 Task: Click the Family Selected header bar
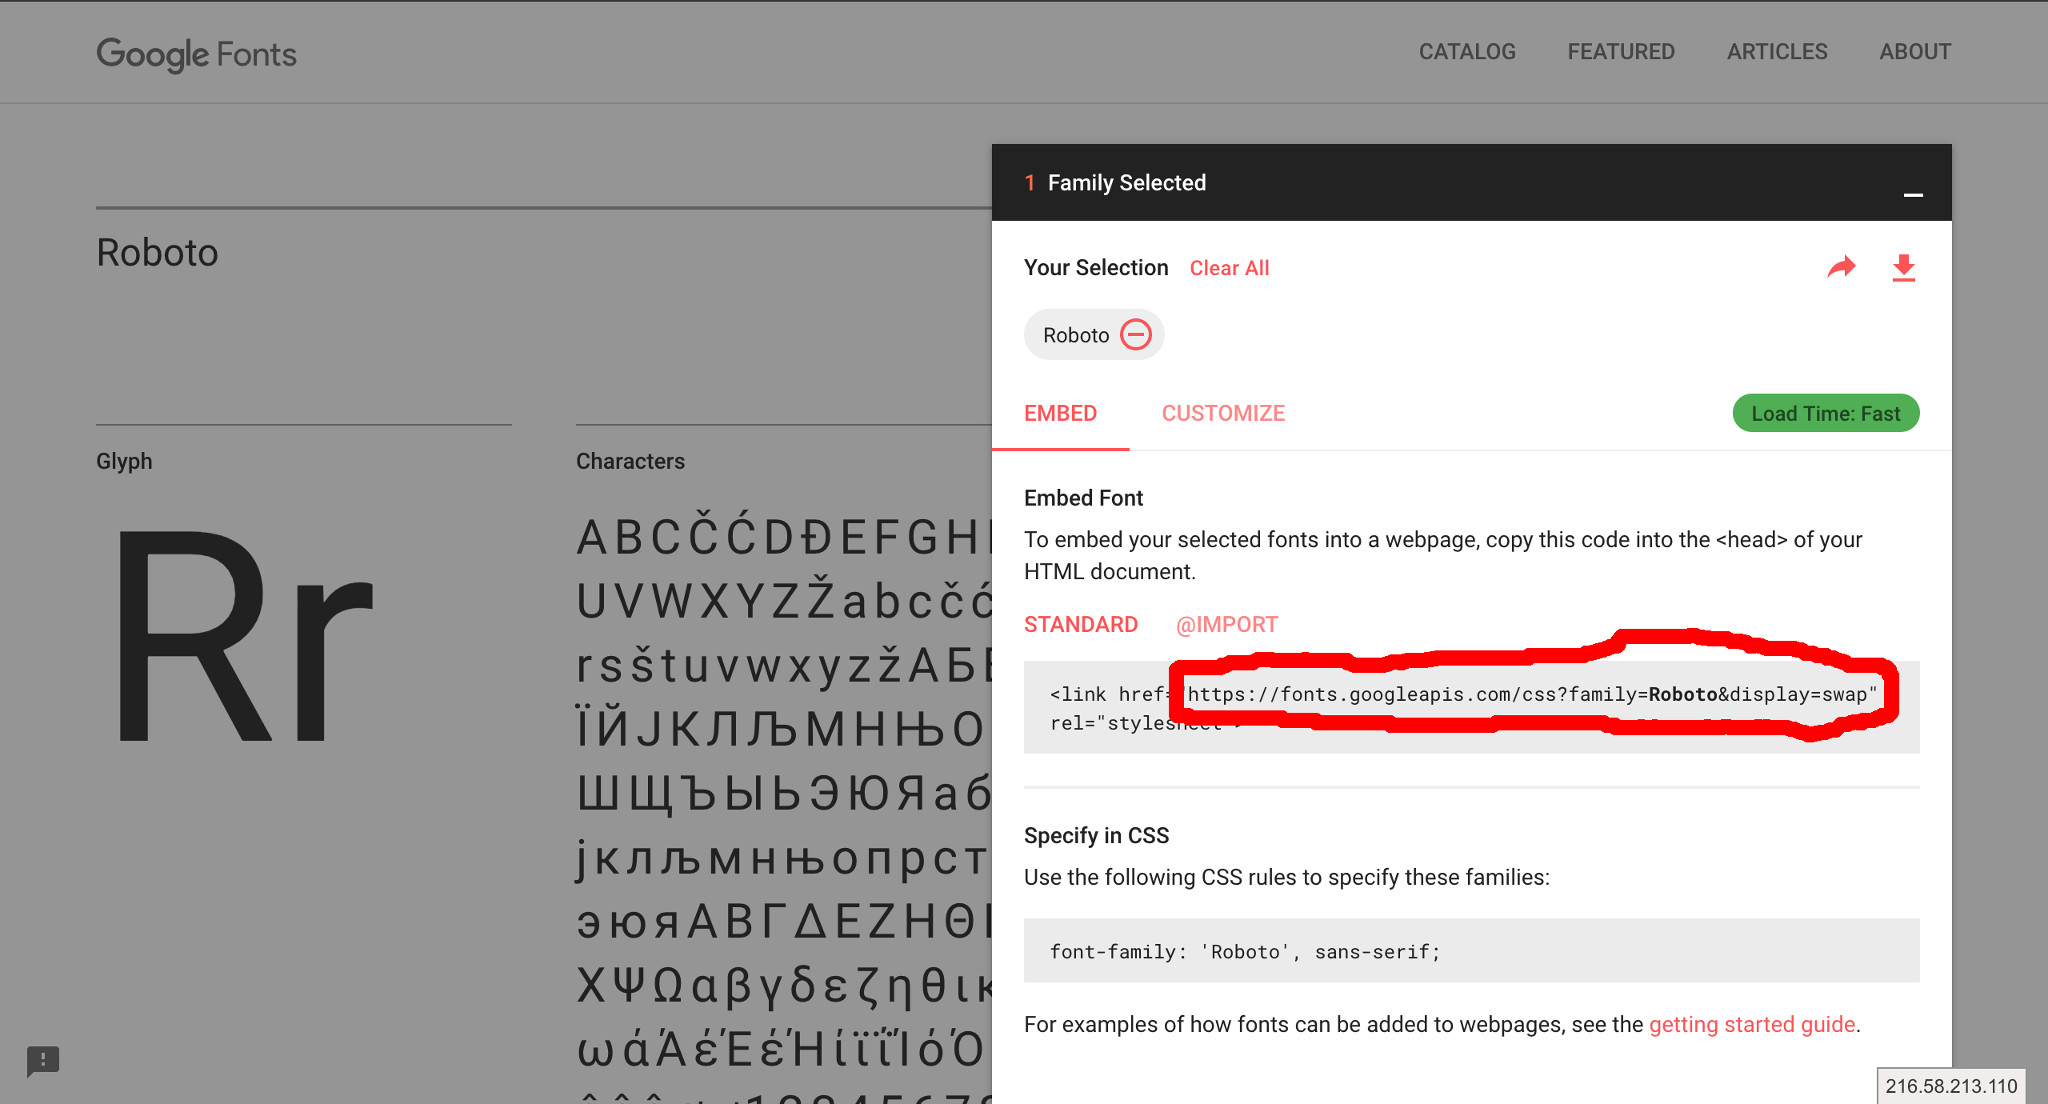point(1472,183)
